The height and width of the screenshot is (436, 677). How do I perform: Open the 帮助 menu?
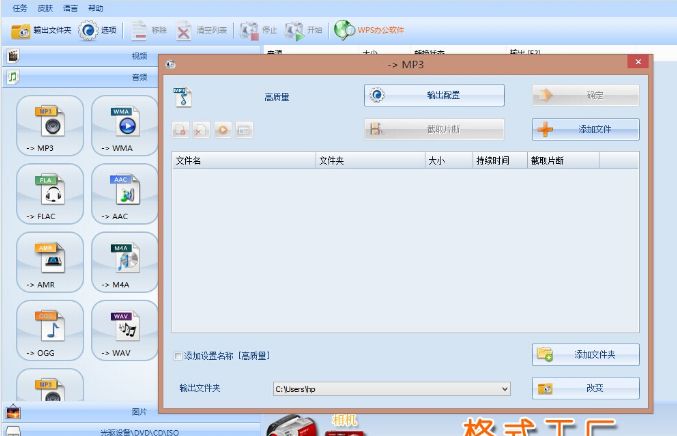[x=96, y=8]
